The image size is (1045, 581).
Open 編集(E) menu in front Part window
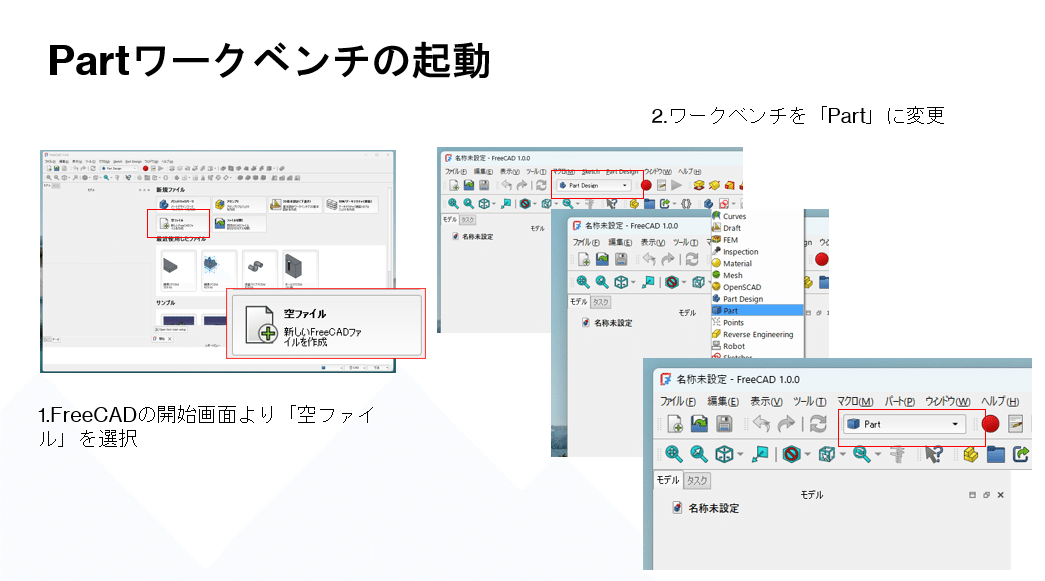pos(722,401)
